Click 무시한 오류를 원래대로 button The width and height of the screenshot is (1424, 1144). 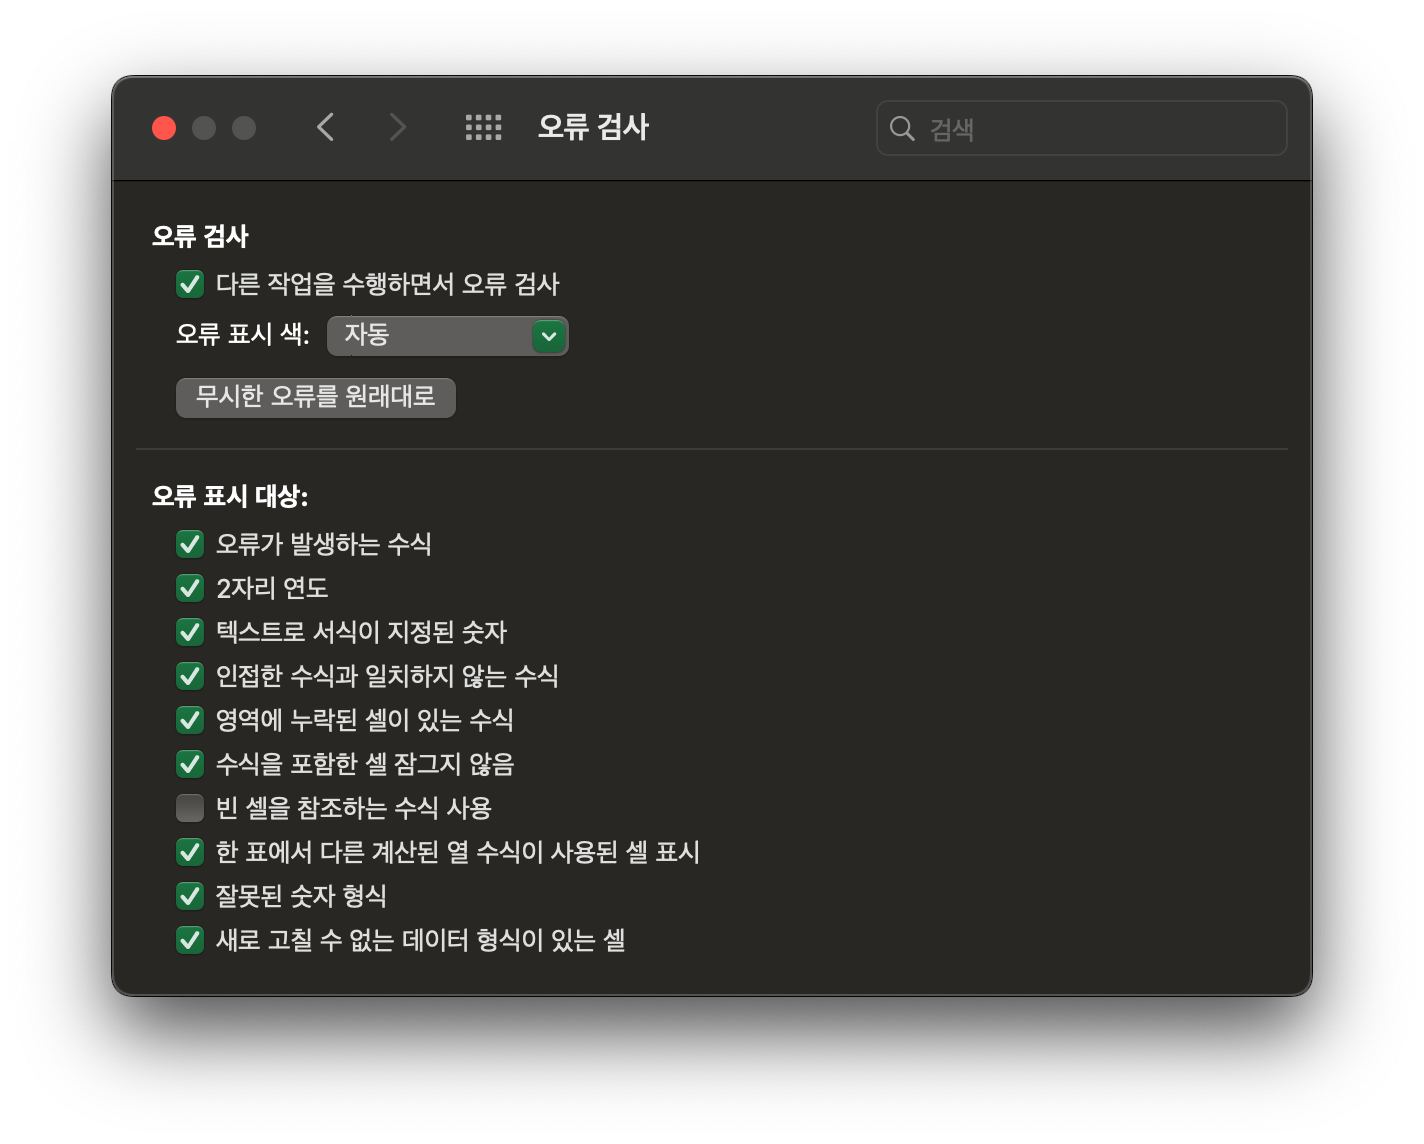coord(316,397)
